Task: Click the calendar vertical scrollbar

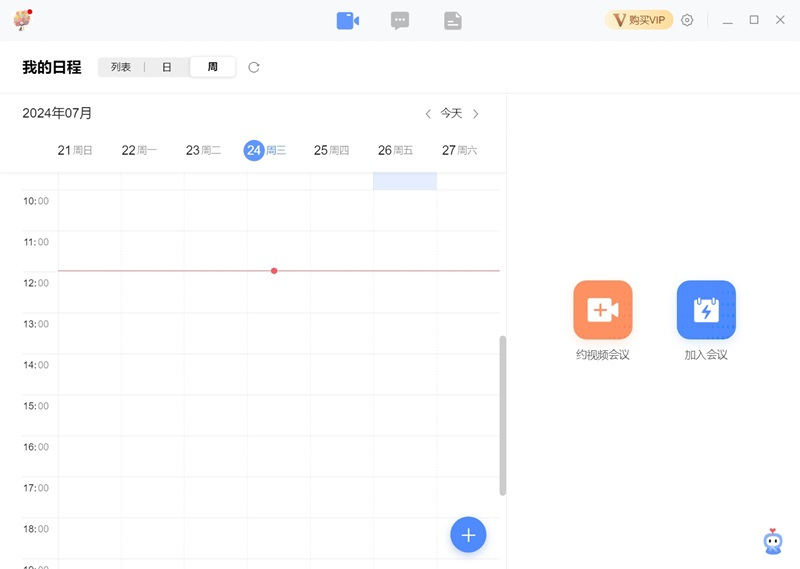Action: click(x=503, y=415)
